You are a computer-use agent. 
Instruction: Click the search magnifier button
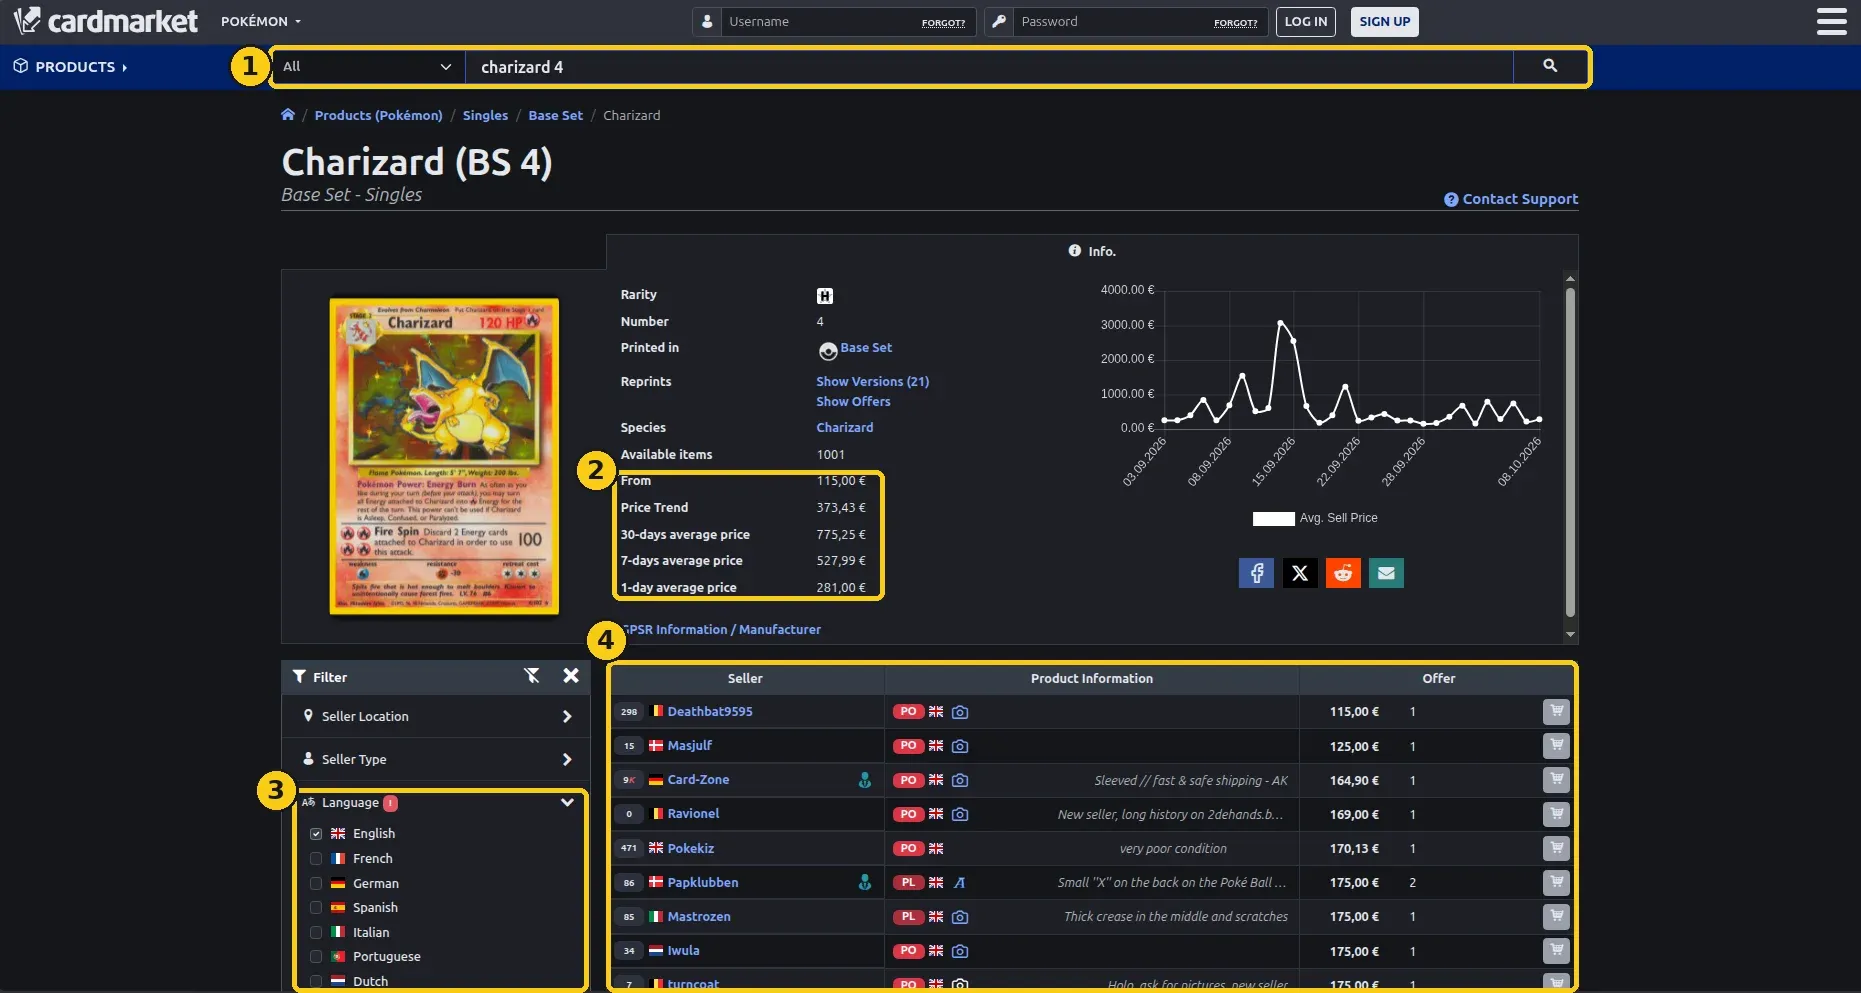(1549, 66)
